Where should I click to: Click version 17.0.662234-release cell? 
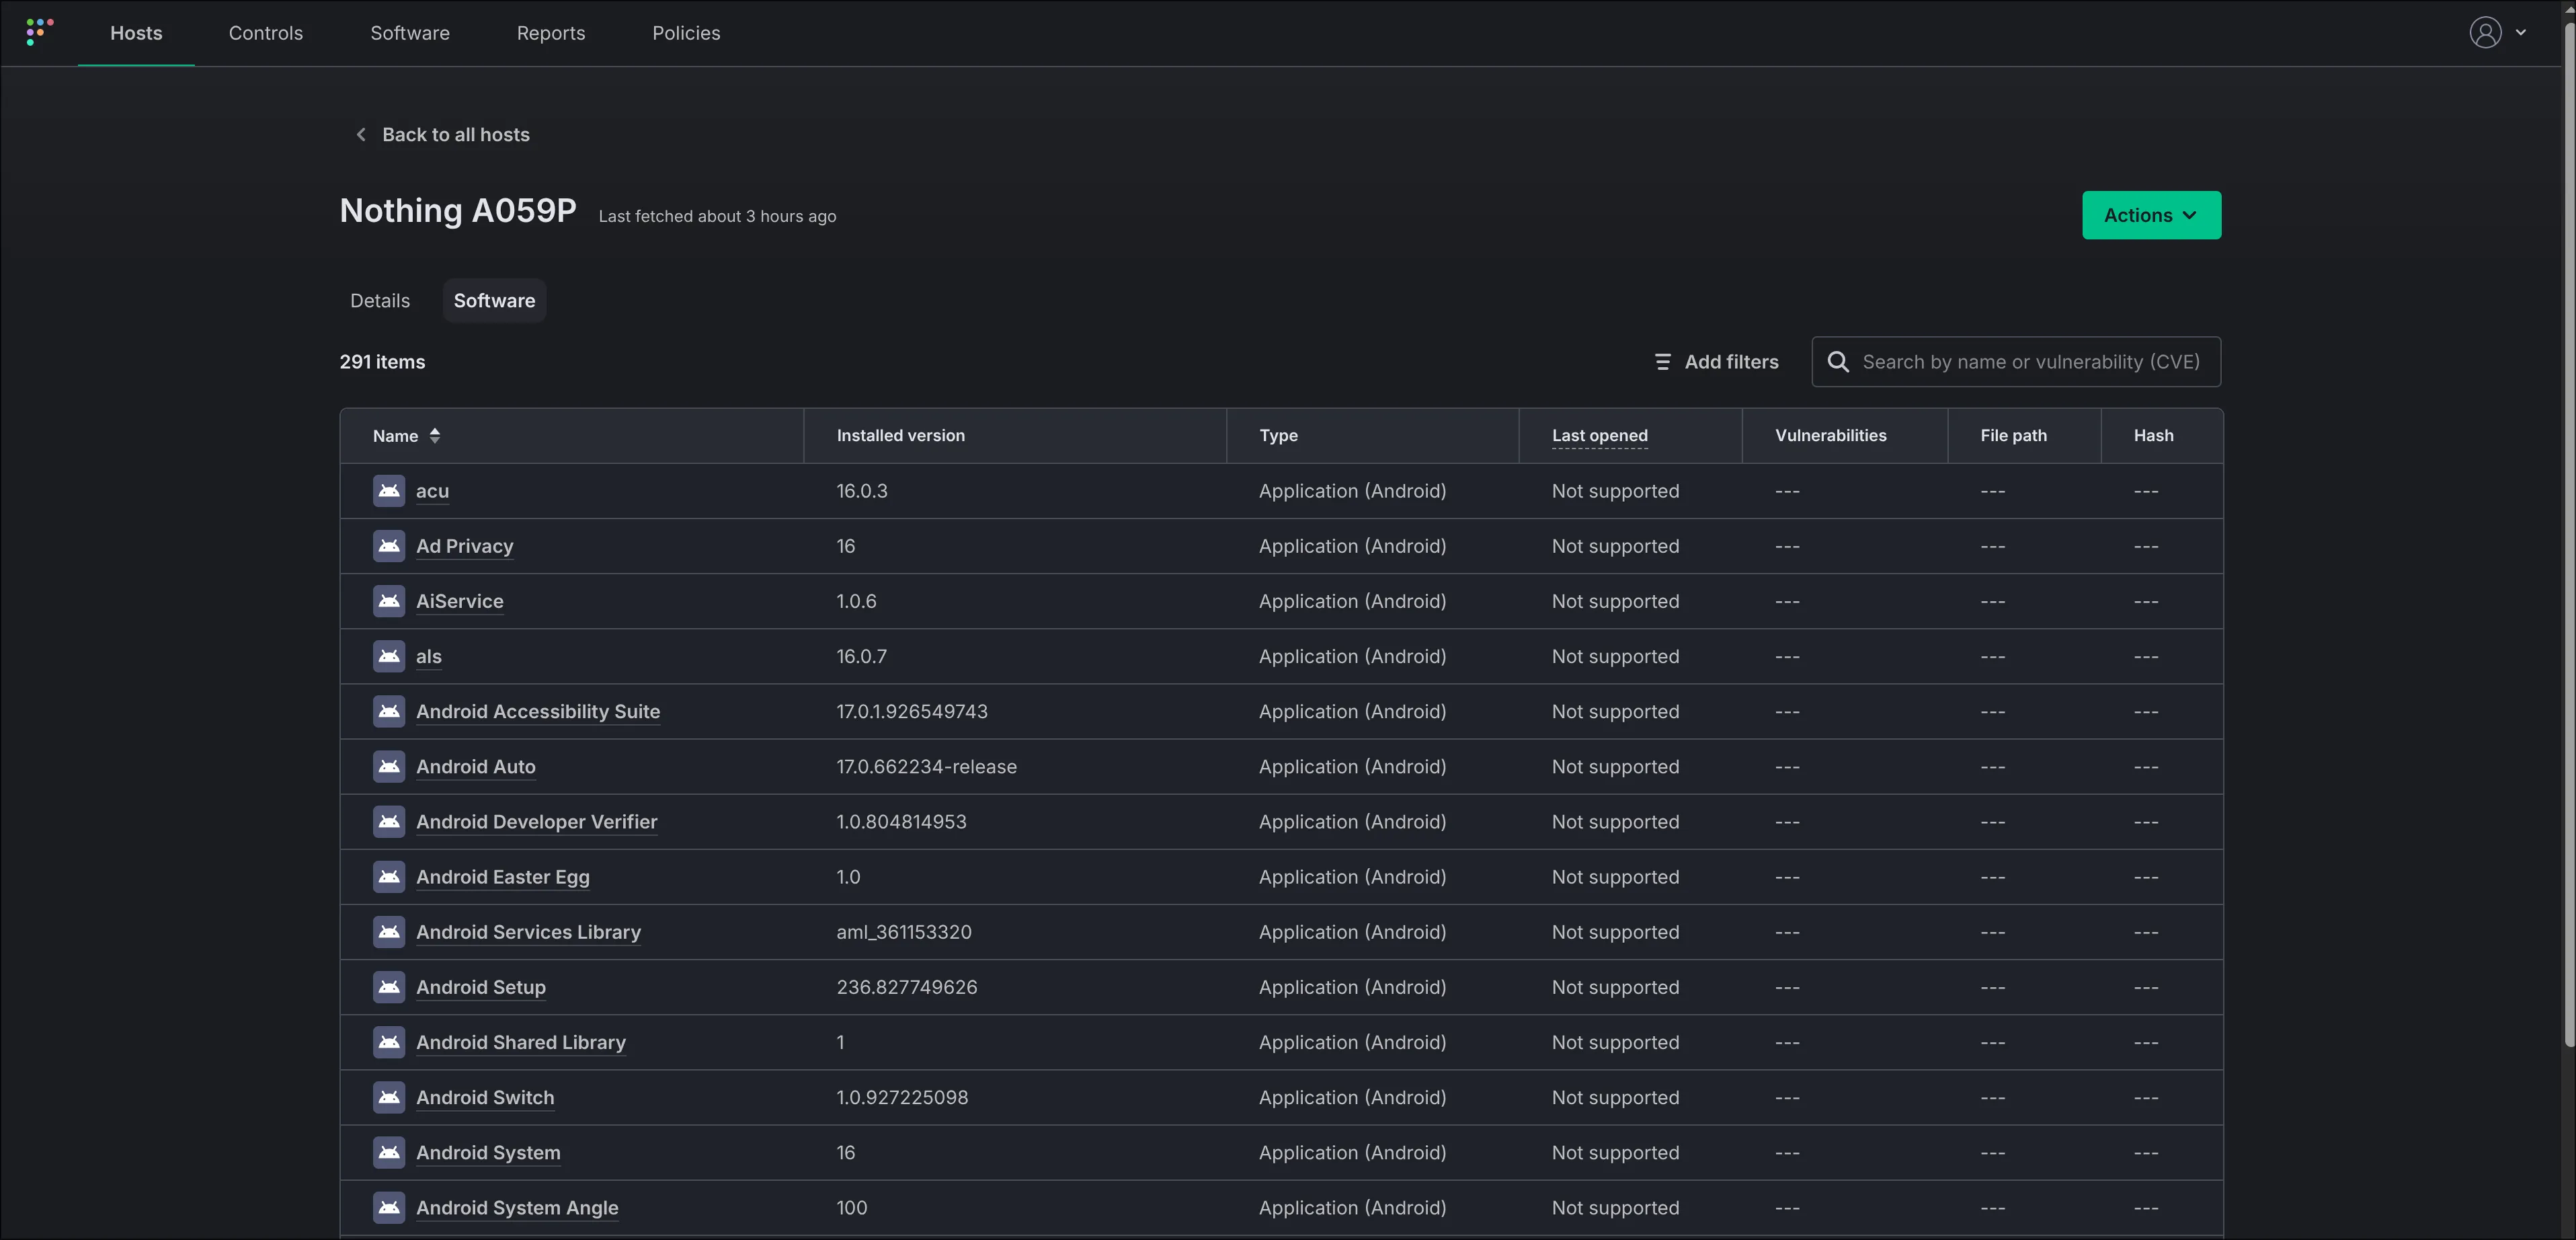(x=926, y=766)
